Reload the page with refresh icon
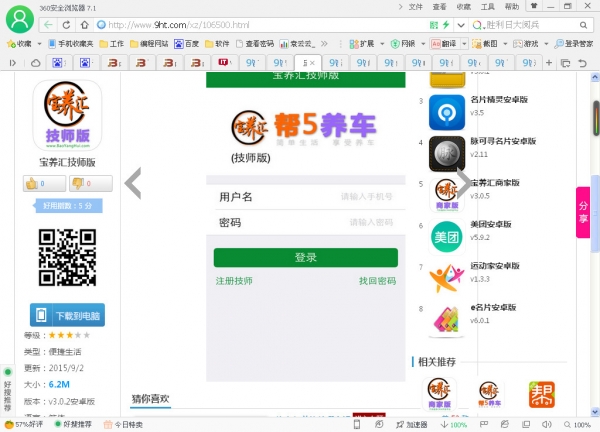Viewport: 600px width, 432px height. (x=66, y=25)
